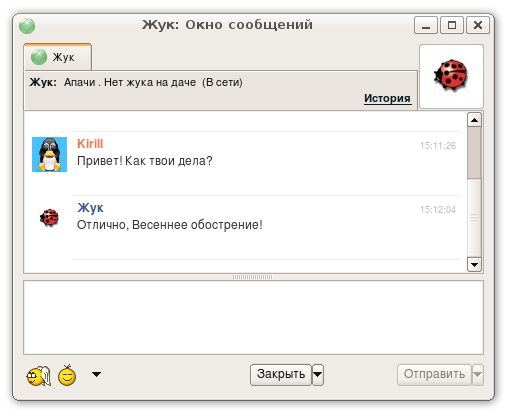506x413 pixels.
Task: Click the small ladybug avatar beside Жук message
Action: coord(49,218)
